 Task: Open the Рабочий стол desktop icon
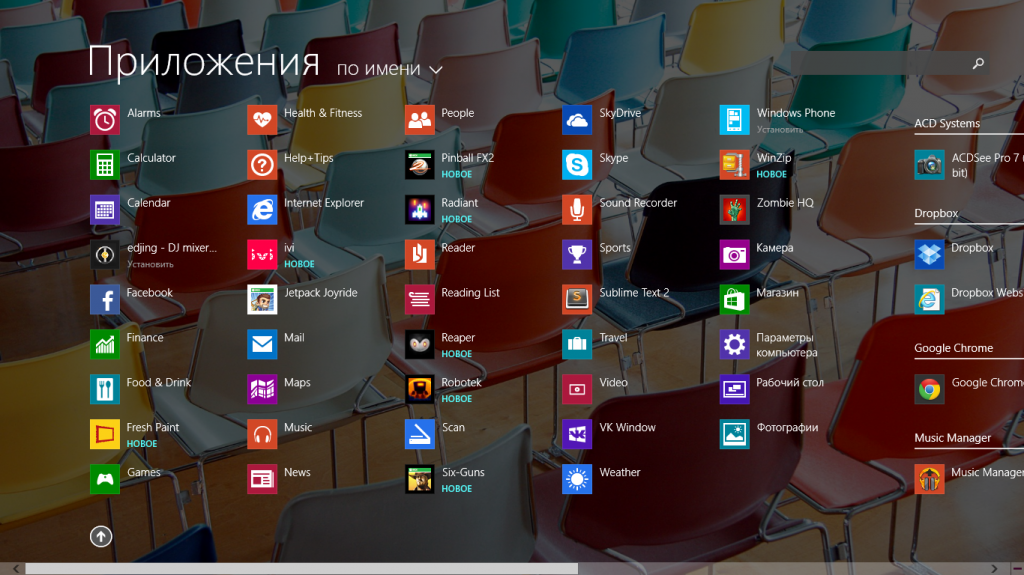point(734,389)
